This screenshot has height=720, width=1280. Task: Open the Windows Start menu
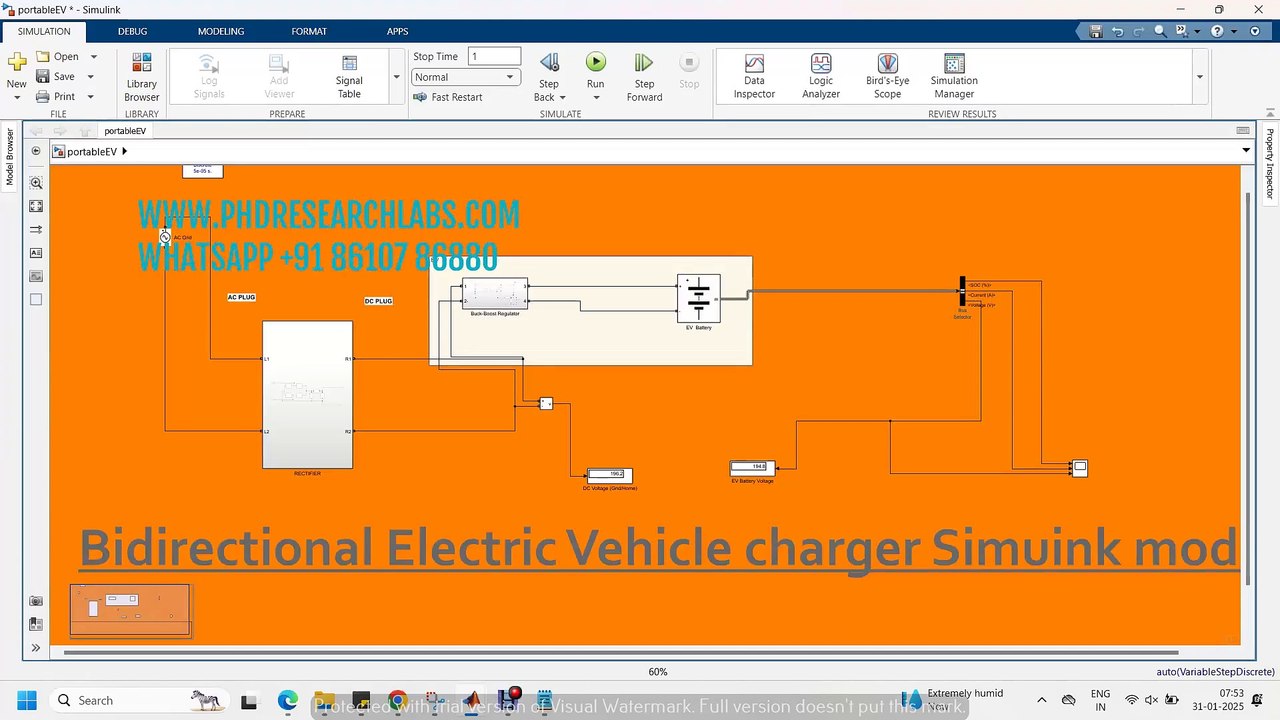pos(26,700)
